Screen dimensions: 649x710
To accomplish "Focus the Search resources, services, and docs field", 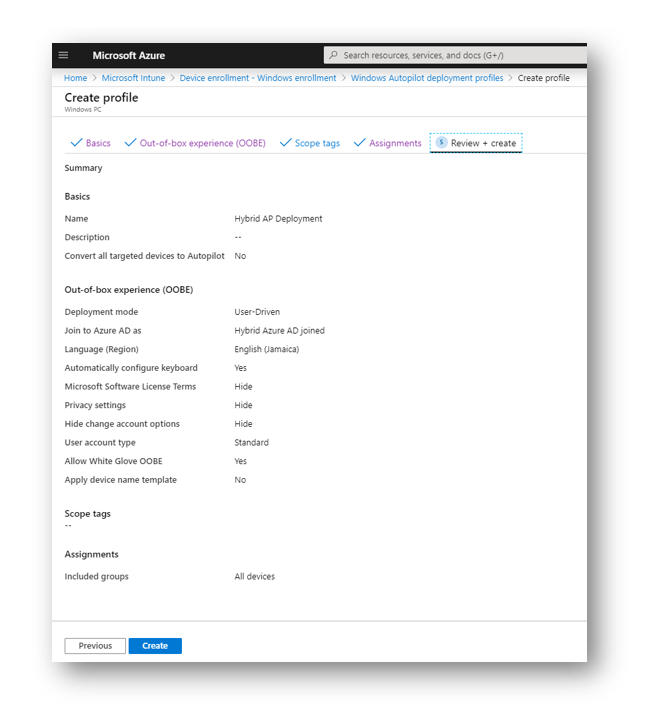I will click(455, 55).
